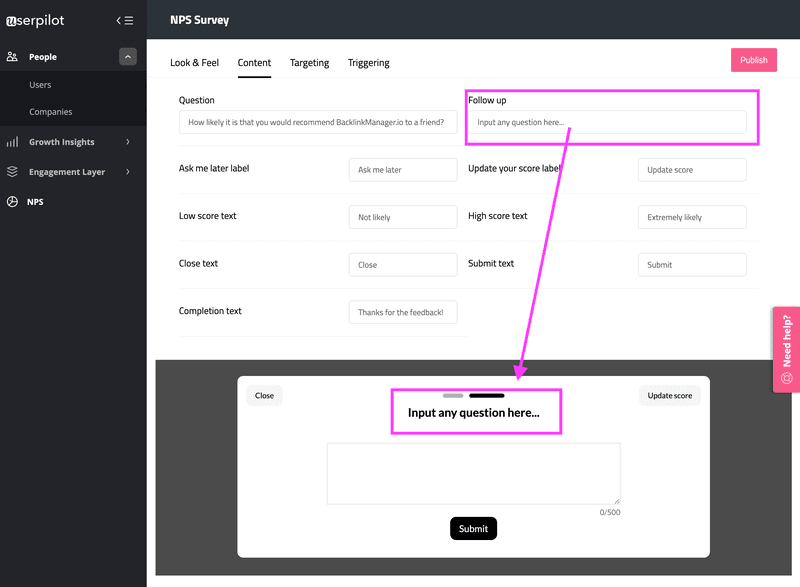Expand the Engagement Layer menu
Screen dimensions: 800x587
point(127,171)
